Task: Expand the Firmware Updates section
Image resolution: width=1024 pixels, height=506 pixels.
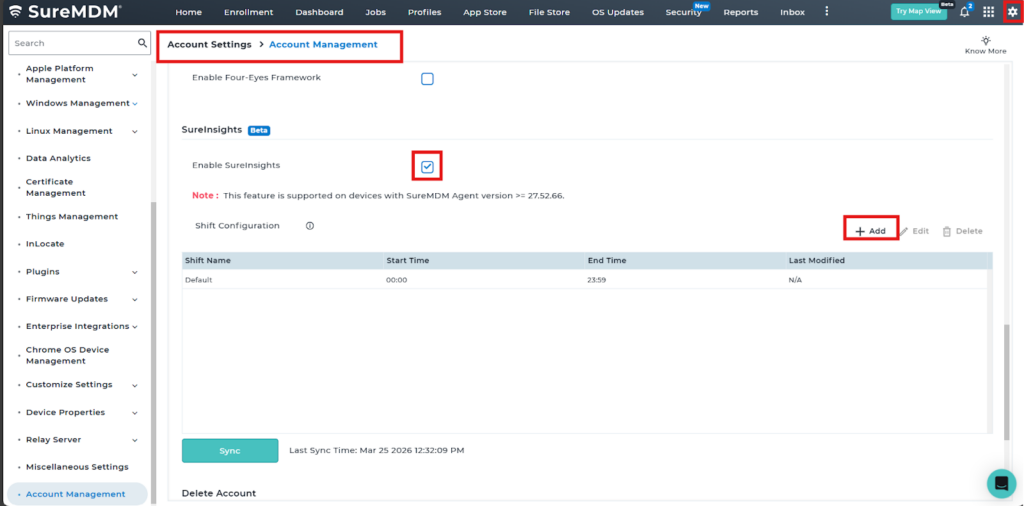Action: [135, 299]
